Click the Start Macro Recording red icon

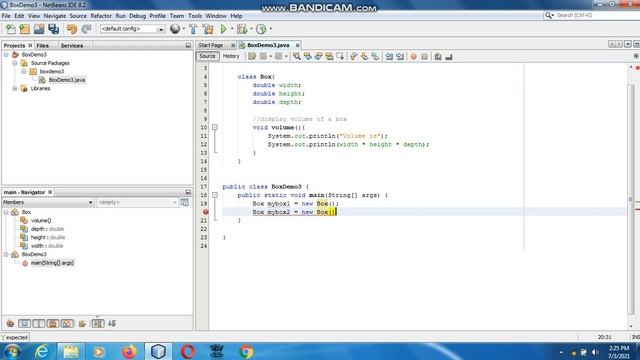click(x=413, y=56)
